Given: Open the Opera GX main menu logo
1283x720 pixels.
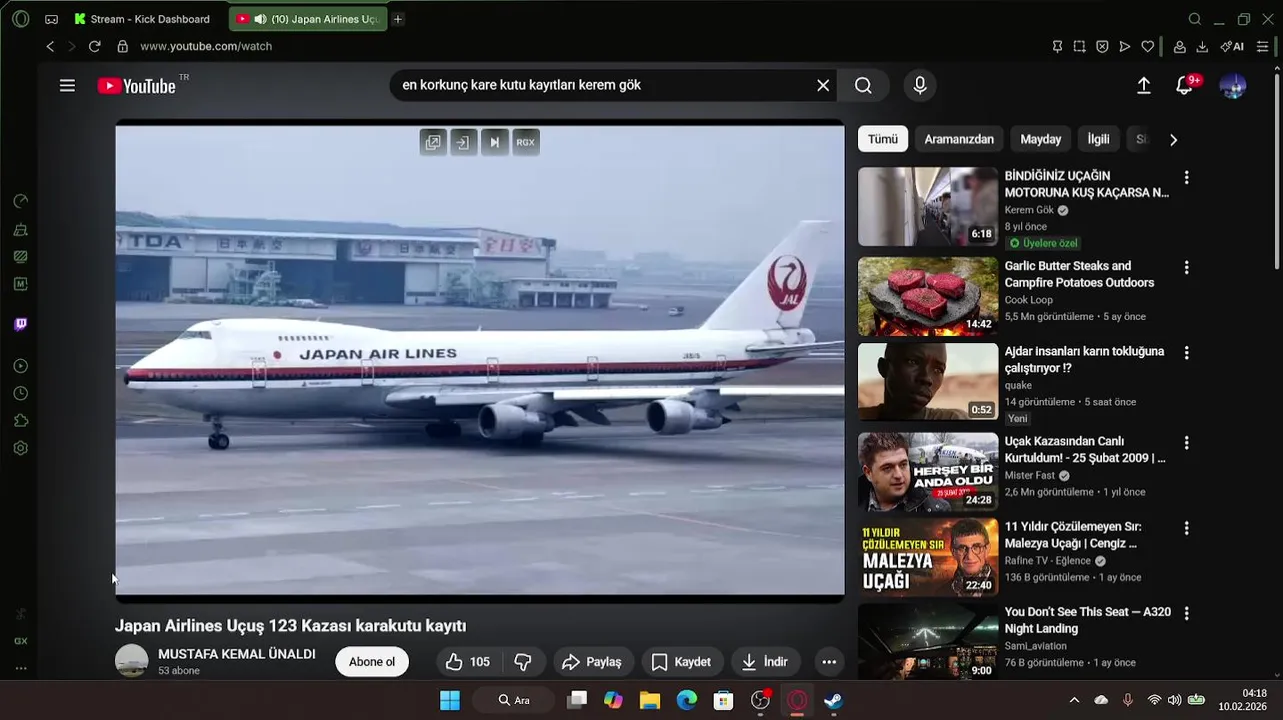Looking at the screenshot, I should 21,19.
